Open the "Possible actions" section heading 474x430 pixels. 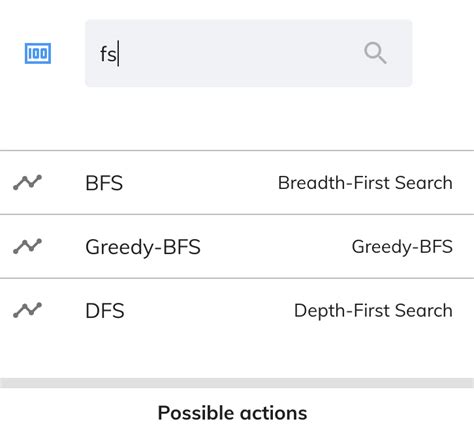[232, 413]
